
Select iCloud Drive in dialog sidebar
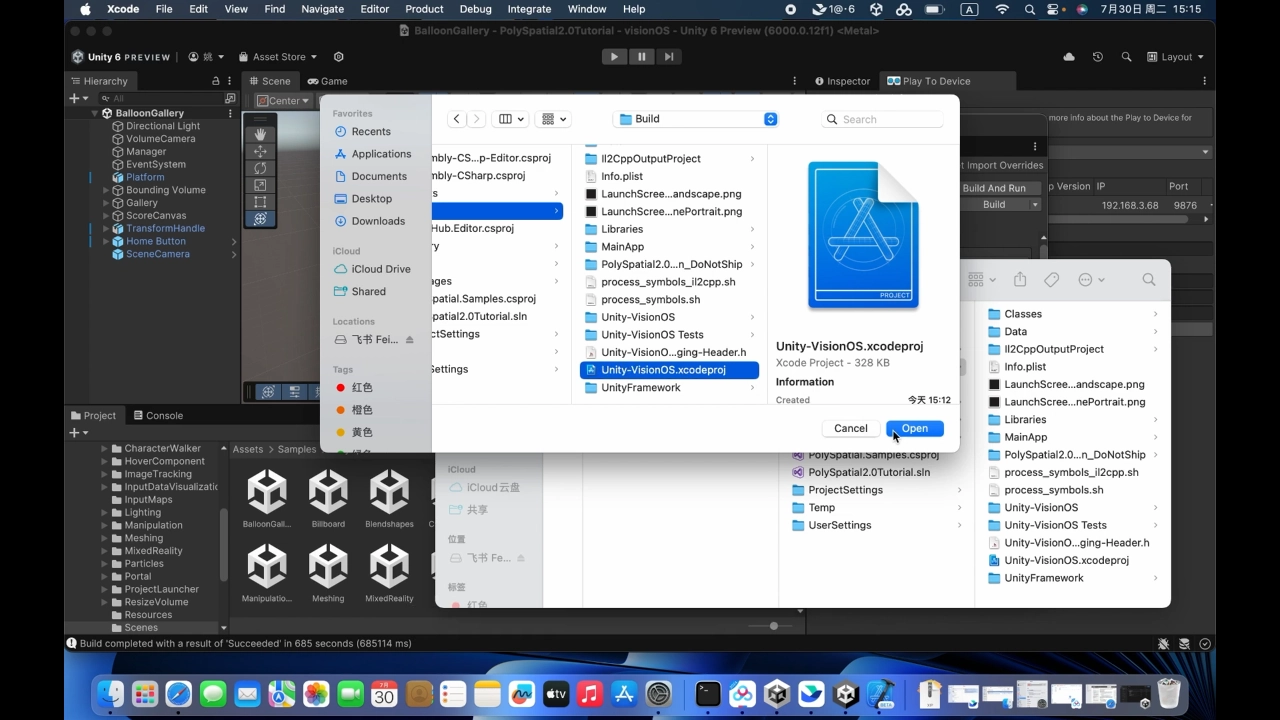pyautogui.click(x=372, y=269)
